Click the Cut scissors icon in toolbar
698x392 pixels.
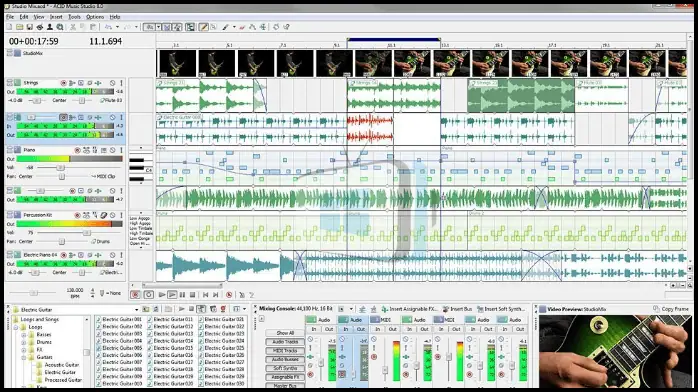73,27
